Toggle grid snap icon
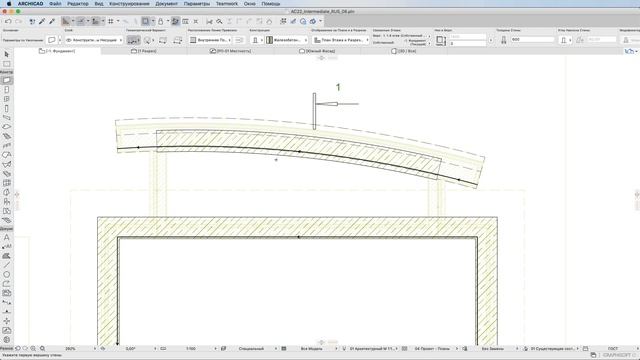 [111, 21]
